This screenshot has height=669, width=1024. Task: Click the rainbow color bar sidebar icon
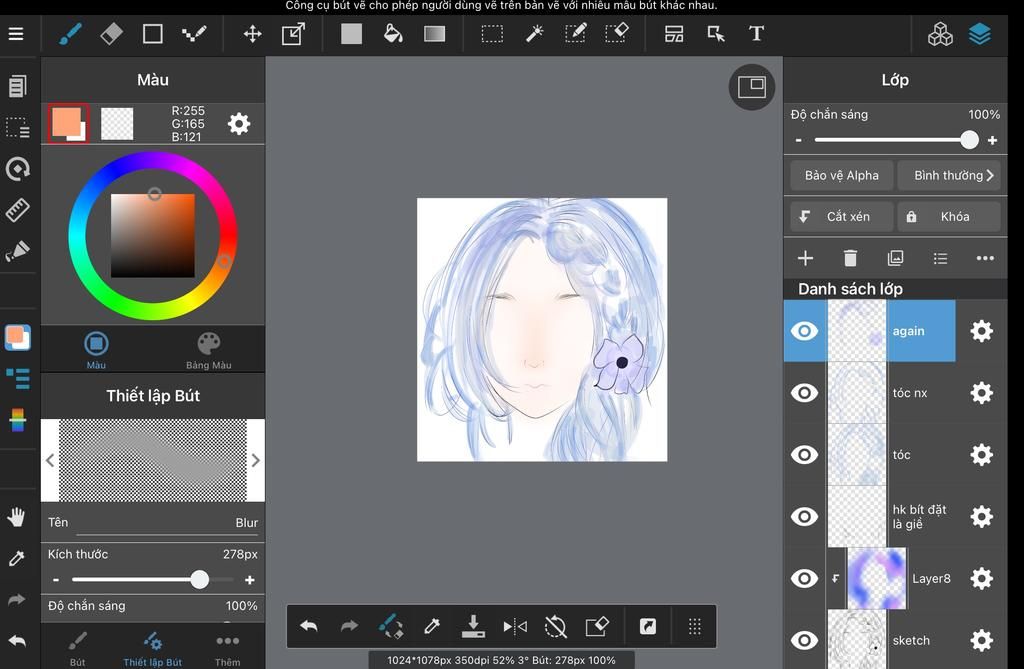(x=18, y=420)
